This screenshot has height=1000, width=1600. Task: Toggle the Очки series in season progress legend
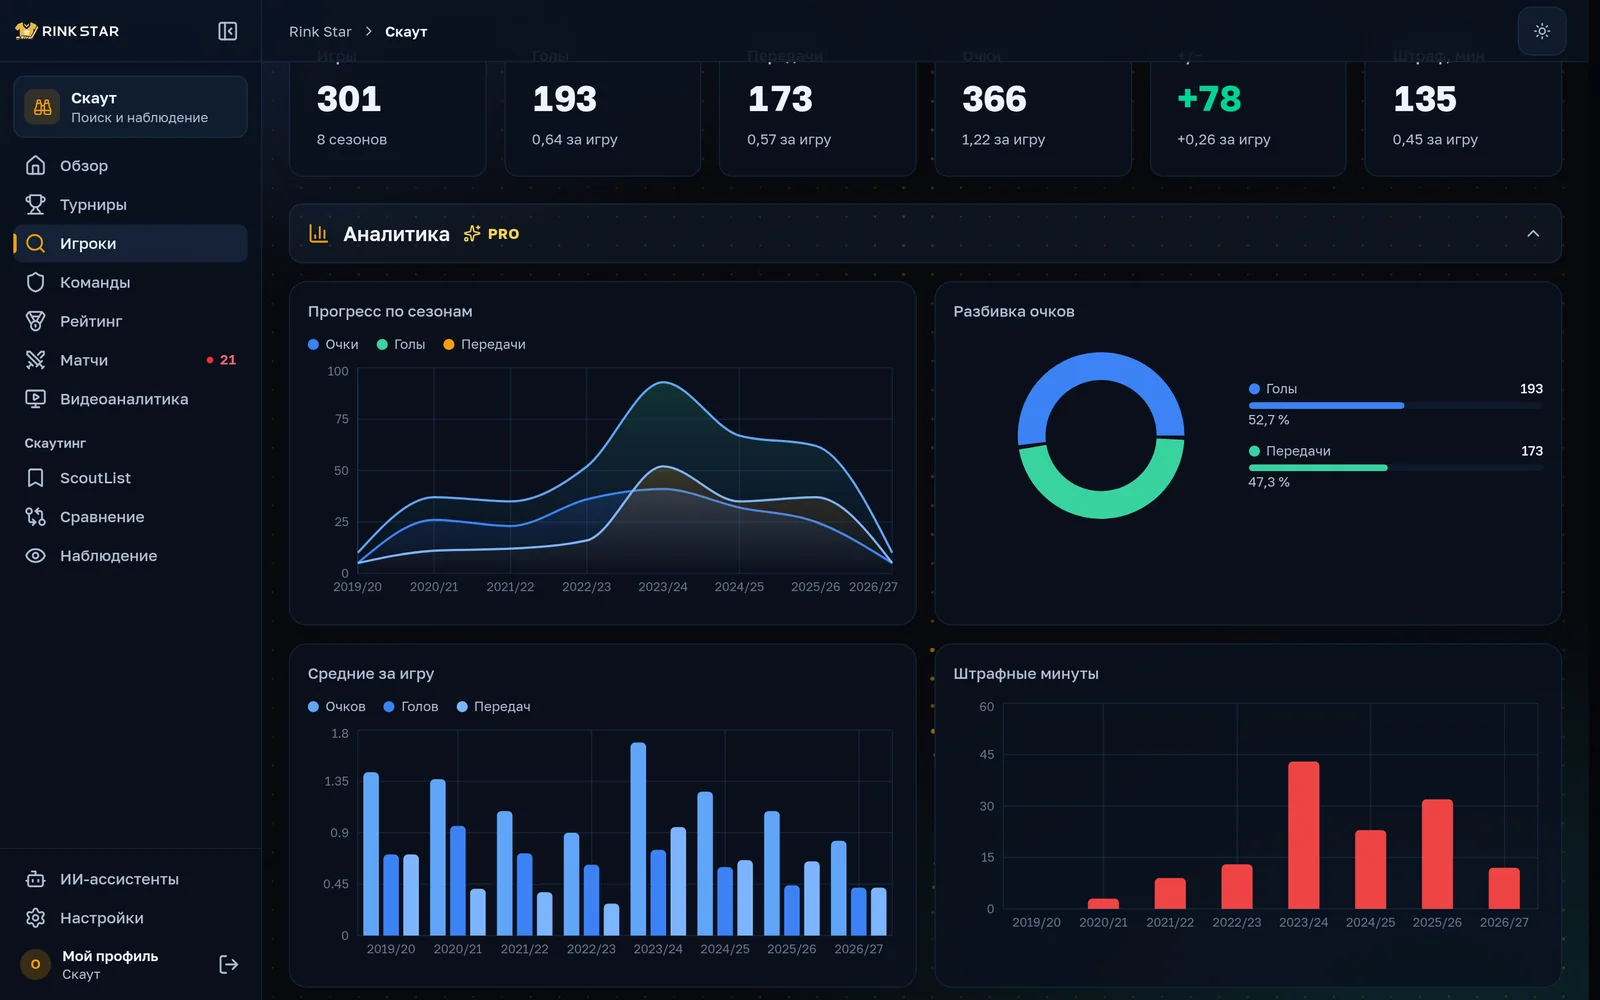(333, 344)
